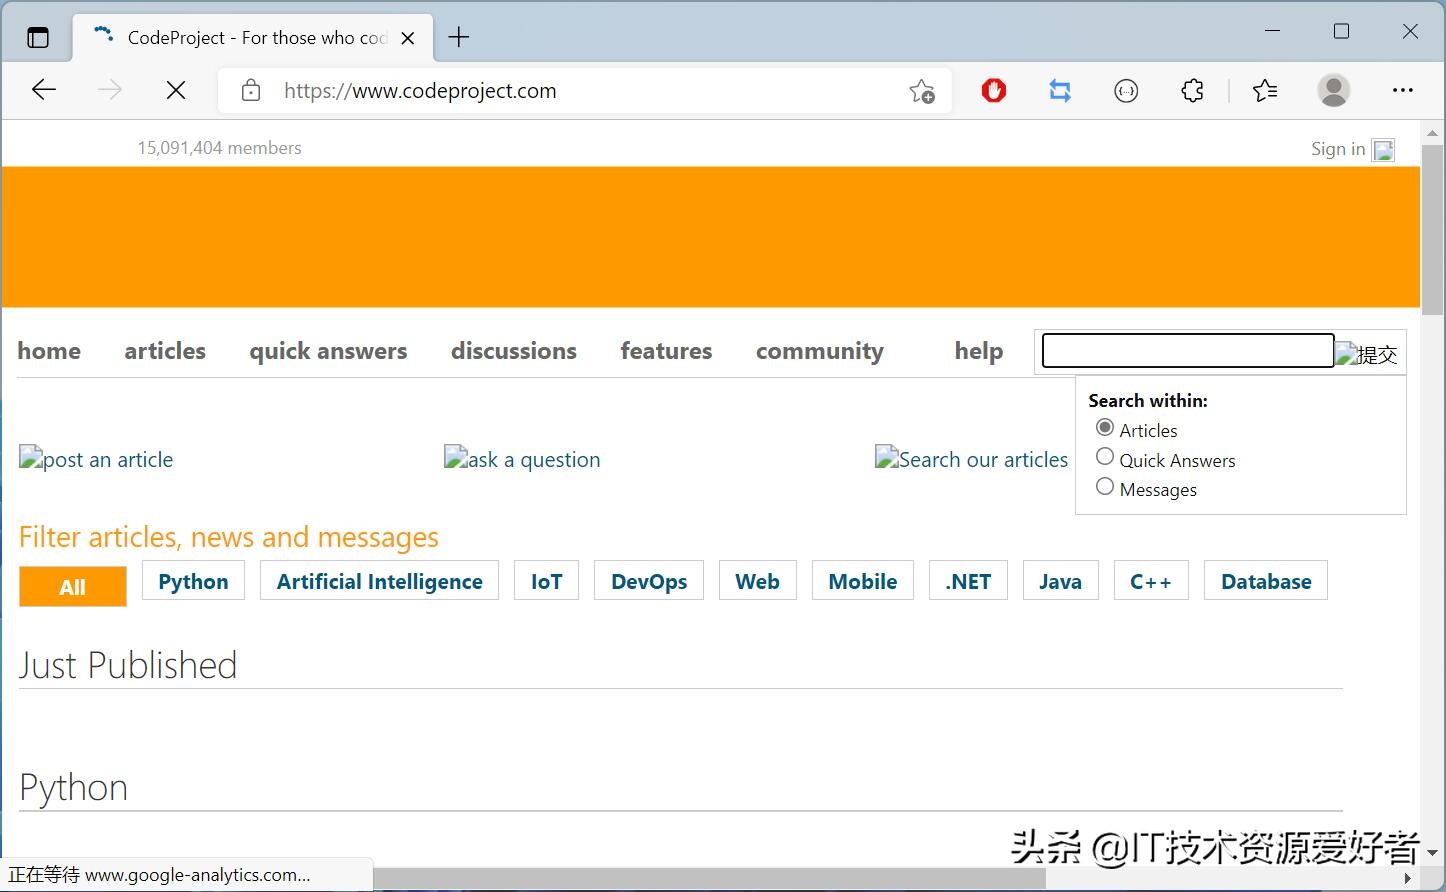This screenshot has height=892, width=1446.
Task: Open the quick answers menu
Action: click(328, 351)
